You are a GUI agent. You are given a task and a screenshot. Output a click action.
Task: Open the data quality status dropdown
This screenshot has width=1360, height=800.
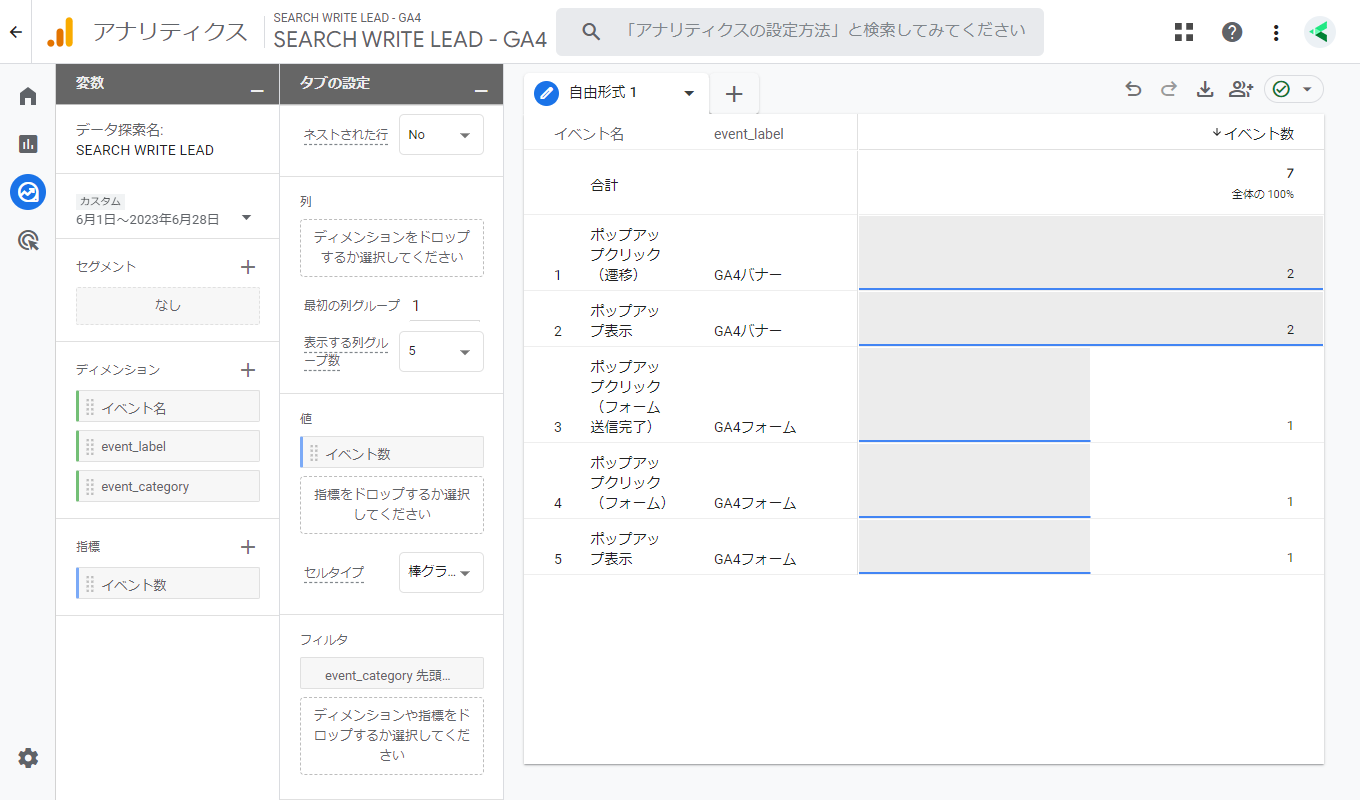[1294, 90]
